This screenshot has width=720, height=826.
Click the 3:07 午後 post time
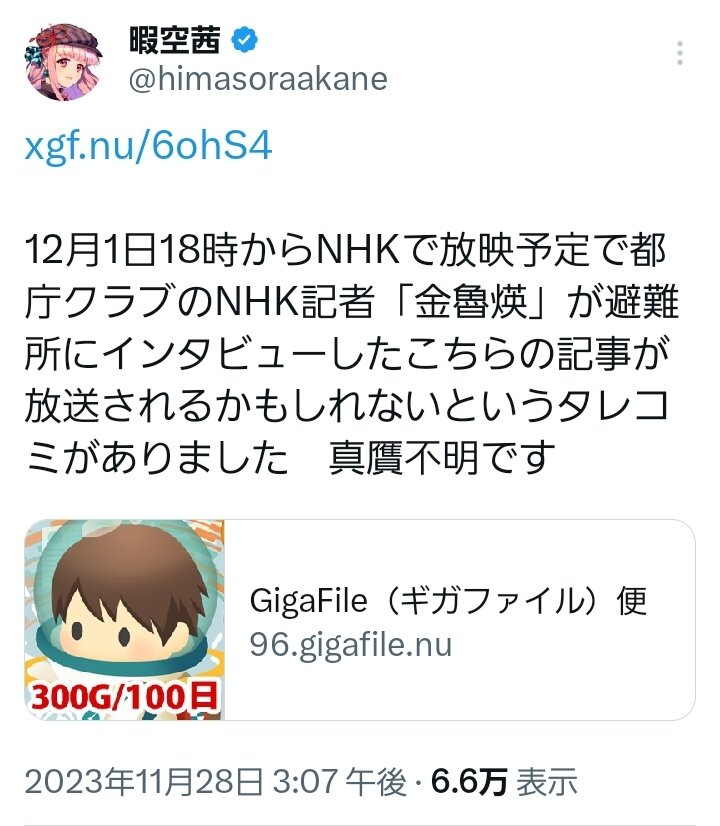[340, 781]
